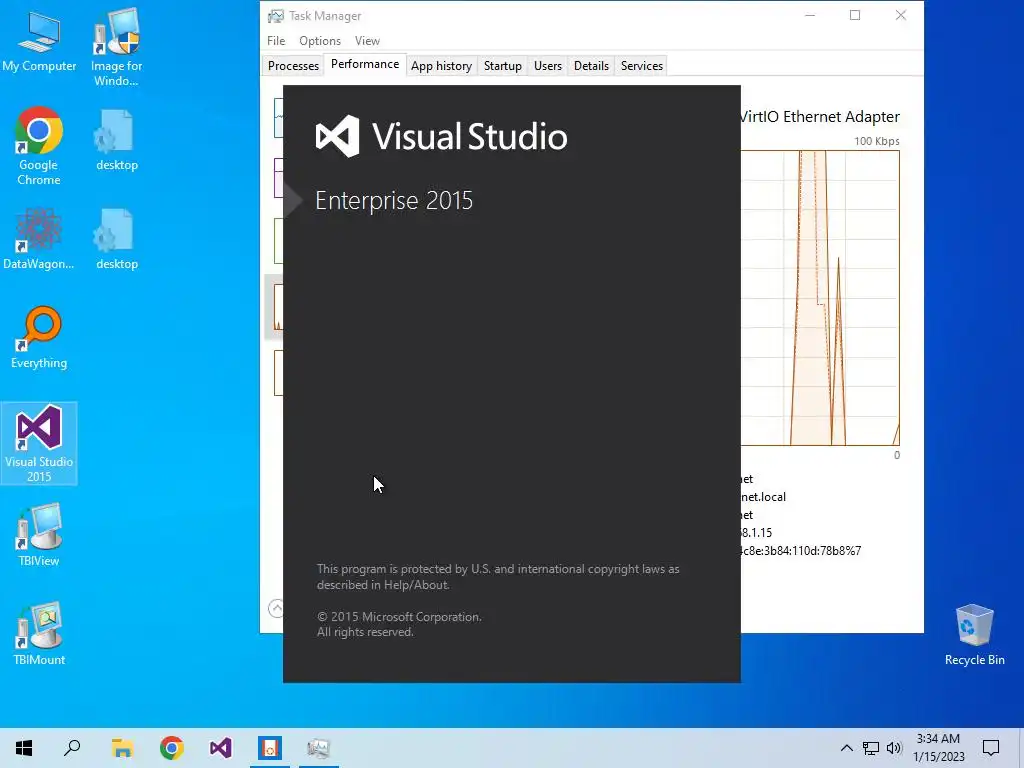Select the TBIView desktop shortcut
Viewport: 1024px width, 768px height.
[39, 536]
